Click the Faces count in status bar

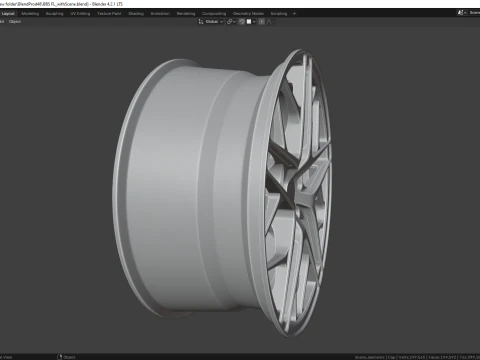(x=442, y=357)
